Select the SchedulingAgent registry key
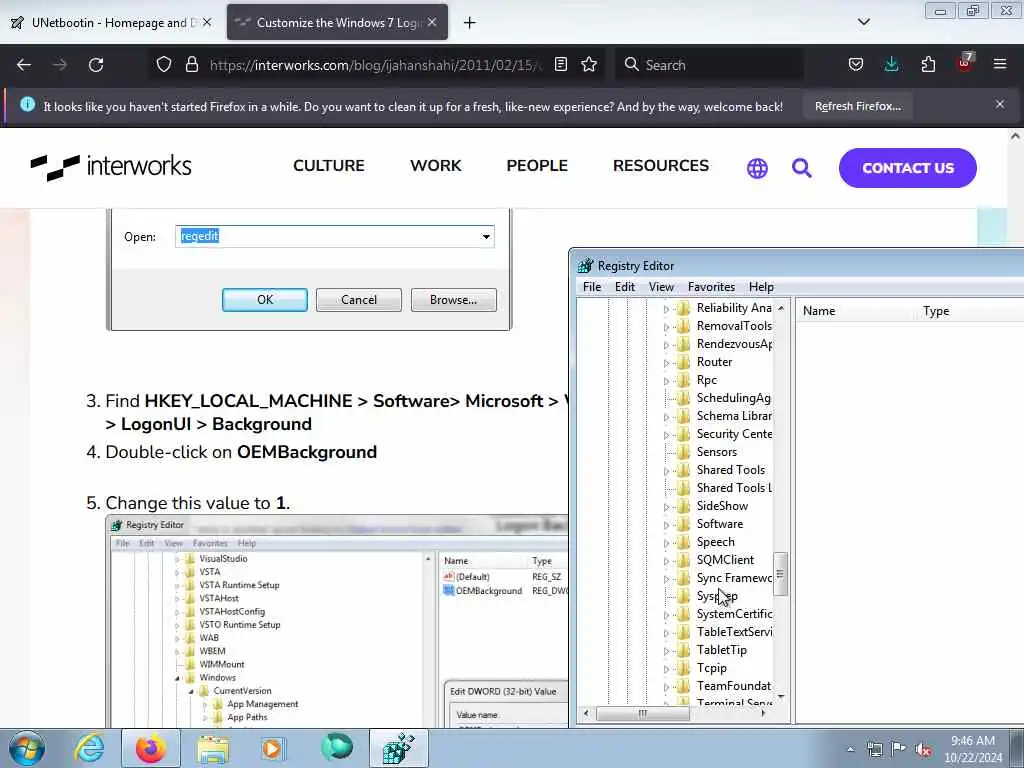1024x768 pixels. (733, 398)
